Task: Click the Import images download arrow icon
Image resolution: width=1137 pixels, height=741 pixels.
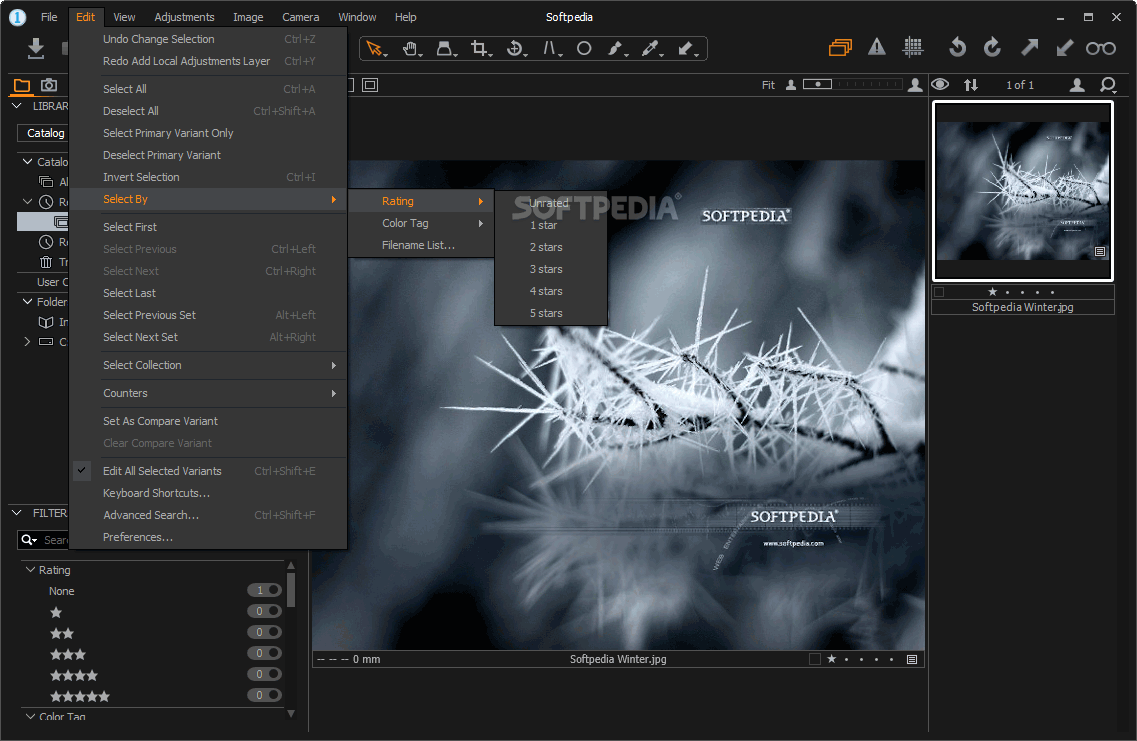Action: point(36,49)
